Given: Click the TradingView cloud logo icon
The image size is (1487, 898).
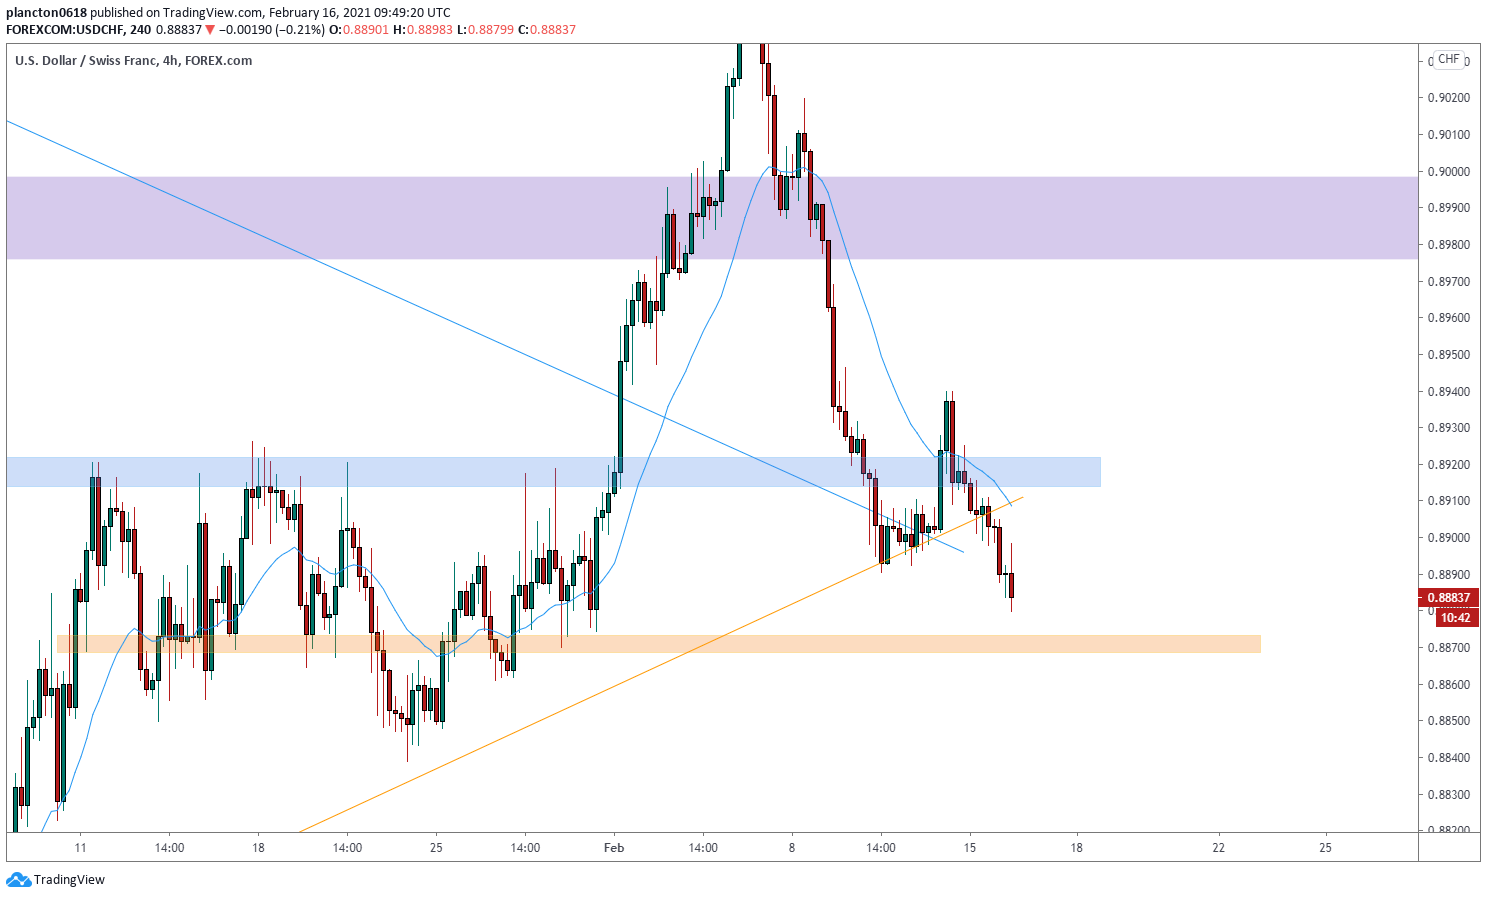Looking at the screenshot, I should (x=18, y=880).
